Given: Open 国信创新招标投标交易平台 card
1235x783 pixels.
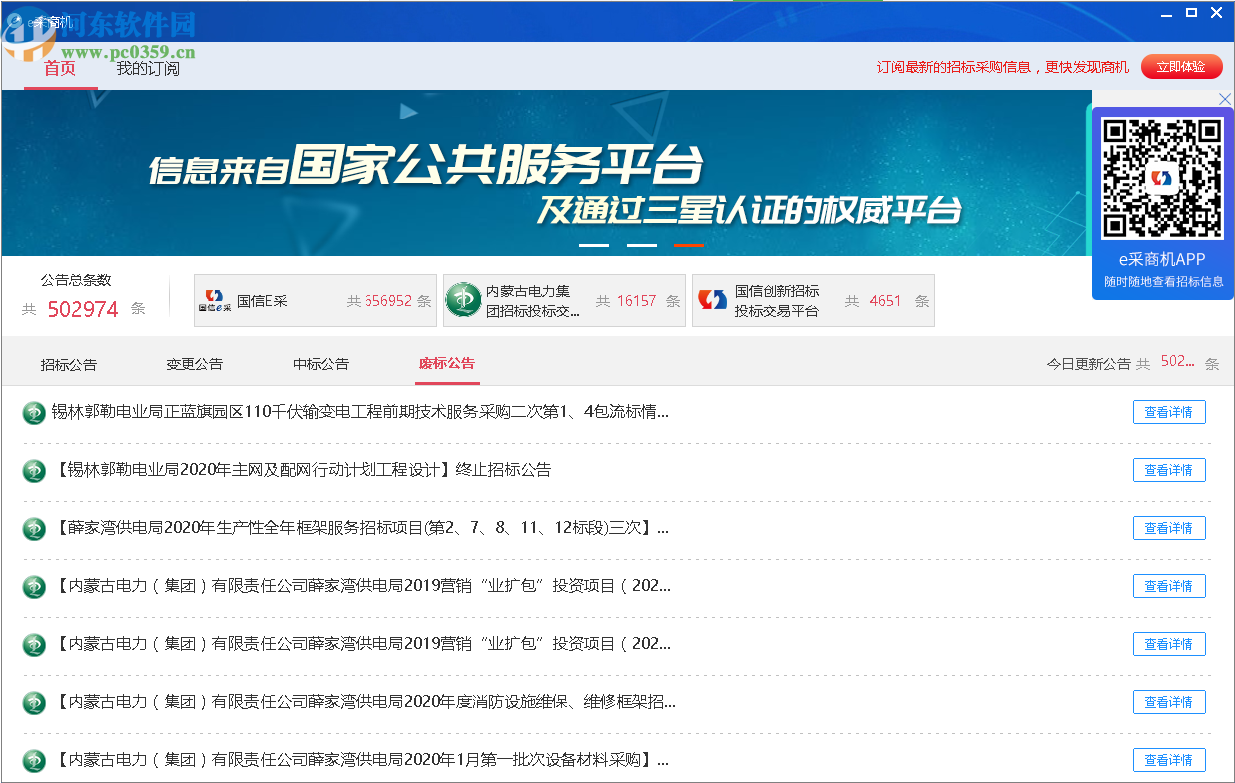Looking at the screenshot, I should coord(814,300).
